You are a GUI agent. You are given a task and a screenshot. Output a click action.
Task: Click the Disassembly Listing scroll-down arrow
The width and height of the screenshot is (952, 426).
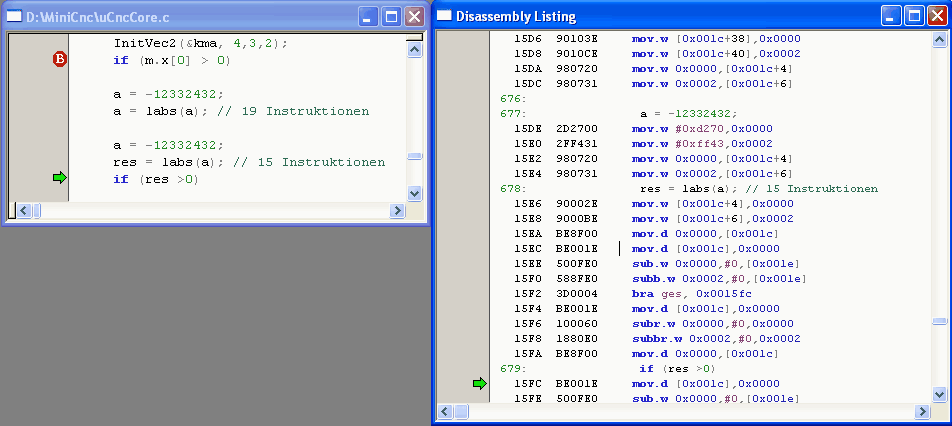click(939, 394)
